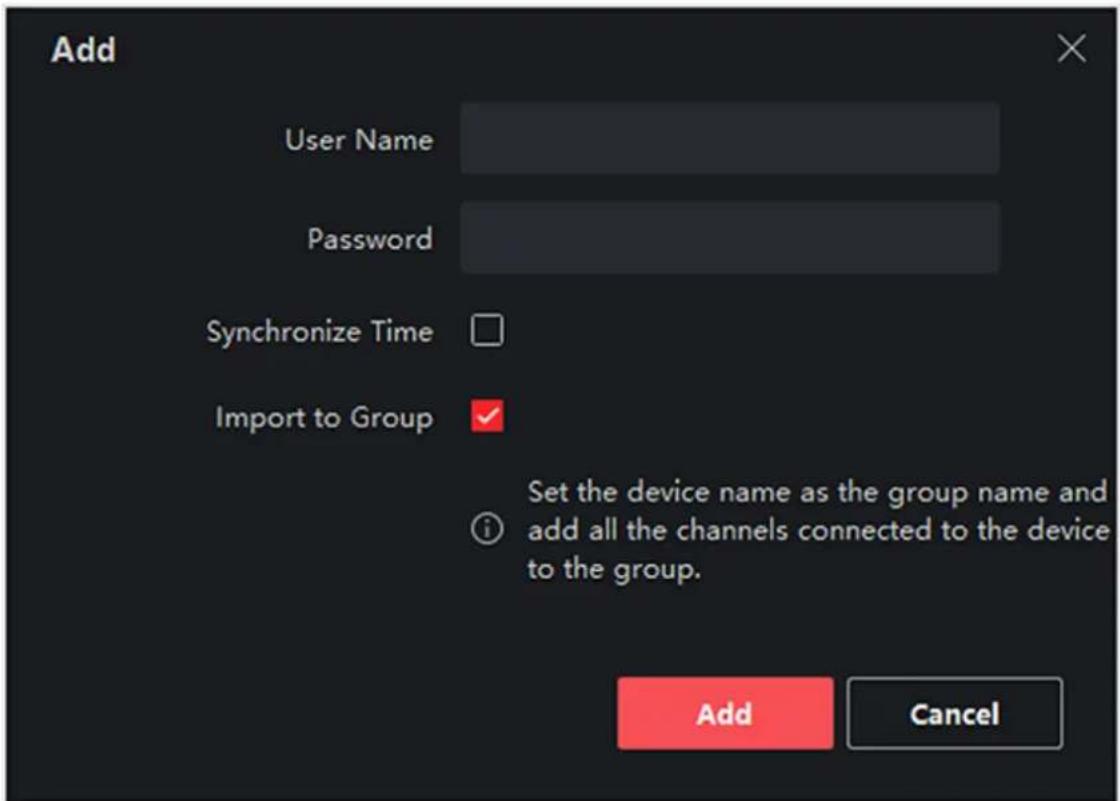Click the red Add button
Image resolution: width=1120 pixels, height=801 pixels.
click(x=725, y=713)
